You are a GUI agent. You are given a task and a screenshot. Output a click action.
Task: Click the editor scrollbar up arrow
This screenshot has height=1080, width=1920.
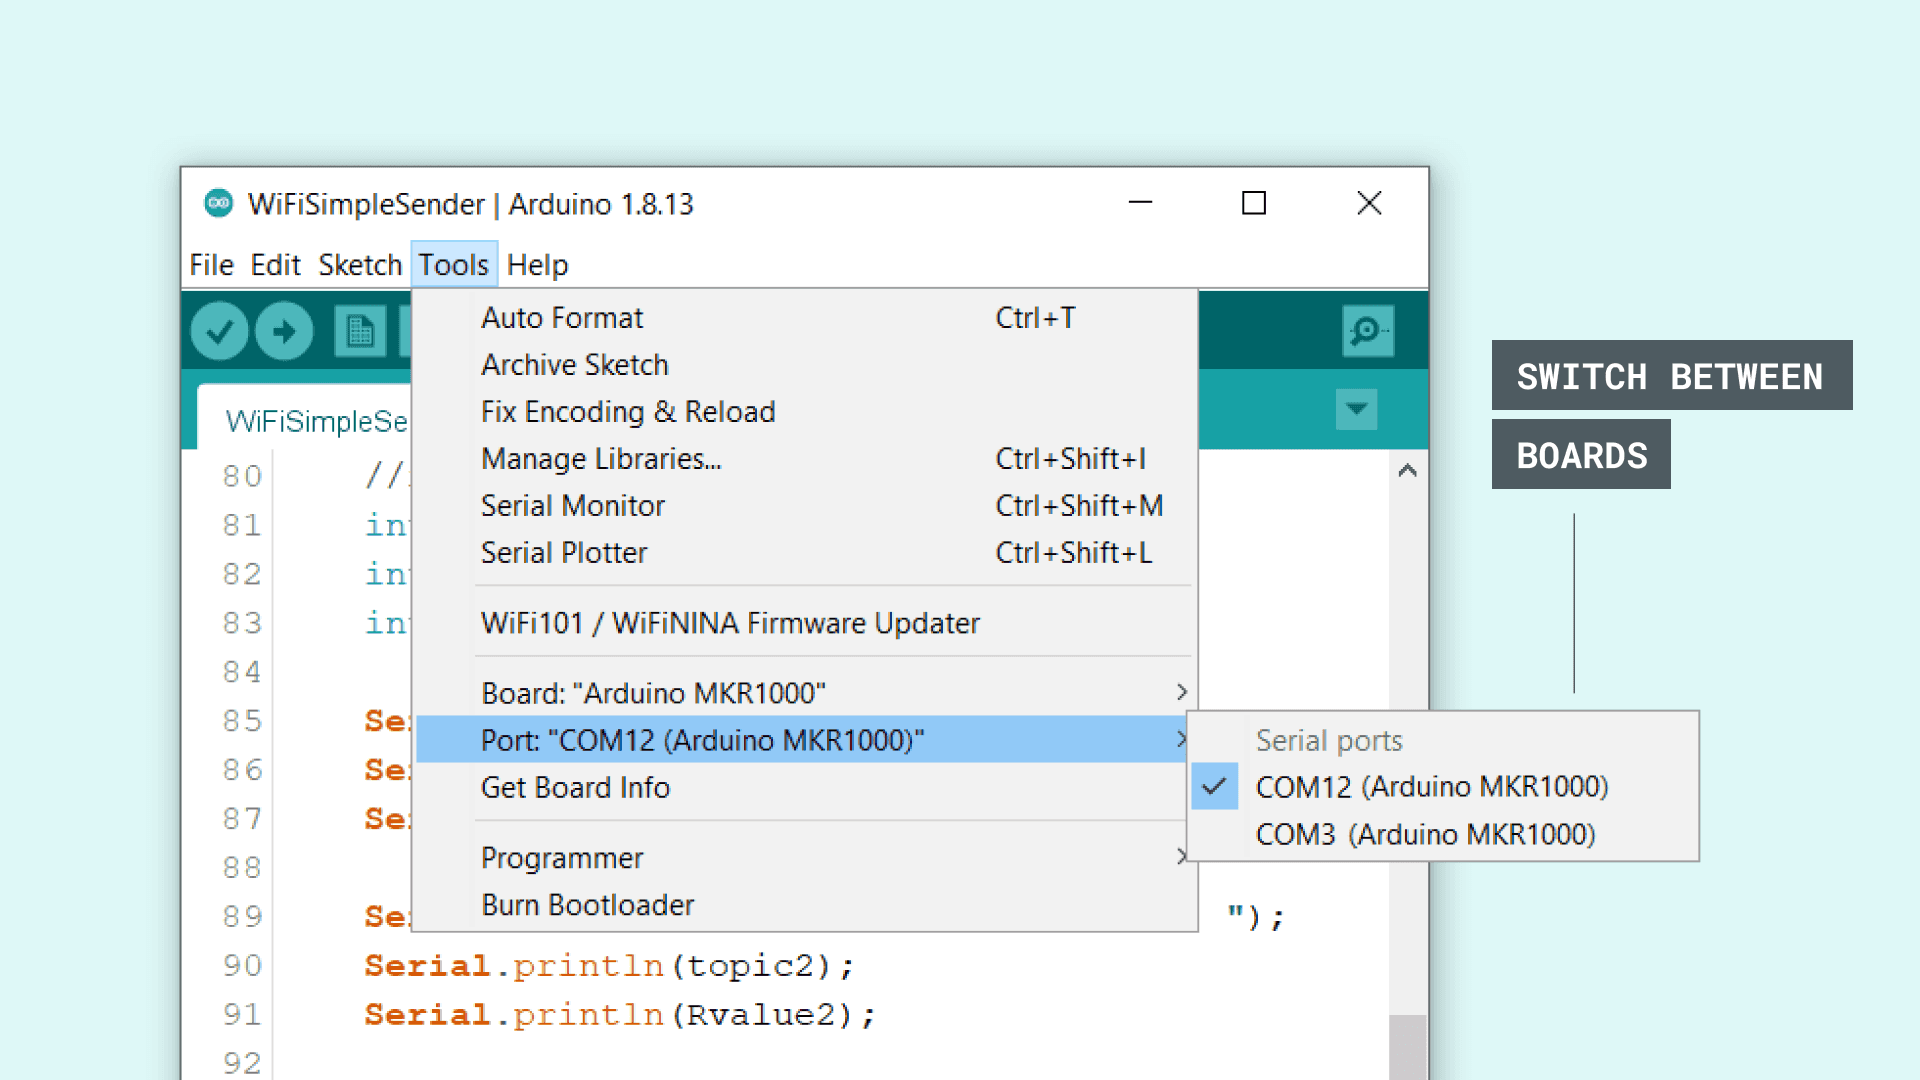tap(1407, 470)
